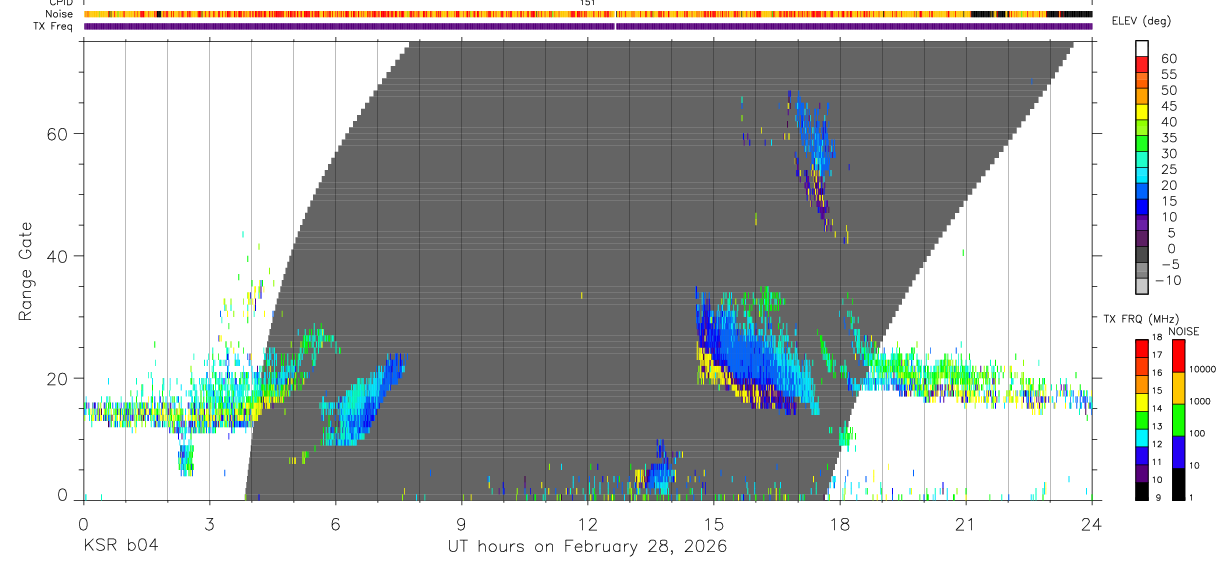Click the 'Noise' row label at top left
Viewport: 1228px width, 567px height.
click(59, 14)
